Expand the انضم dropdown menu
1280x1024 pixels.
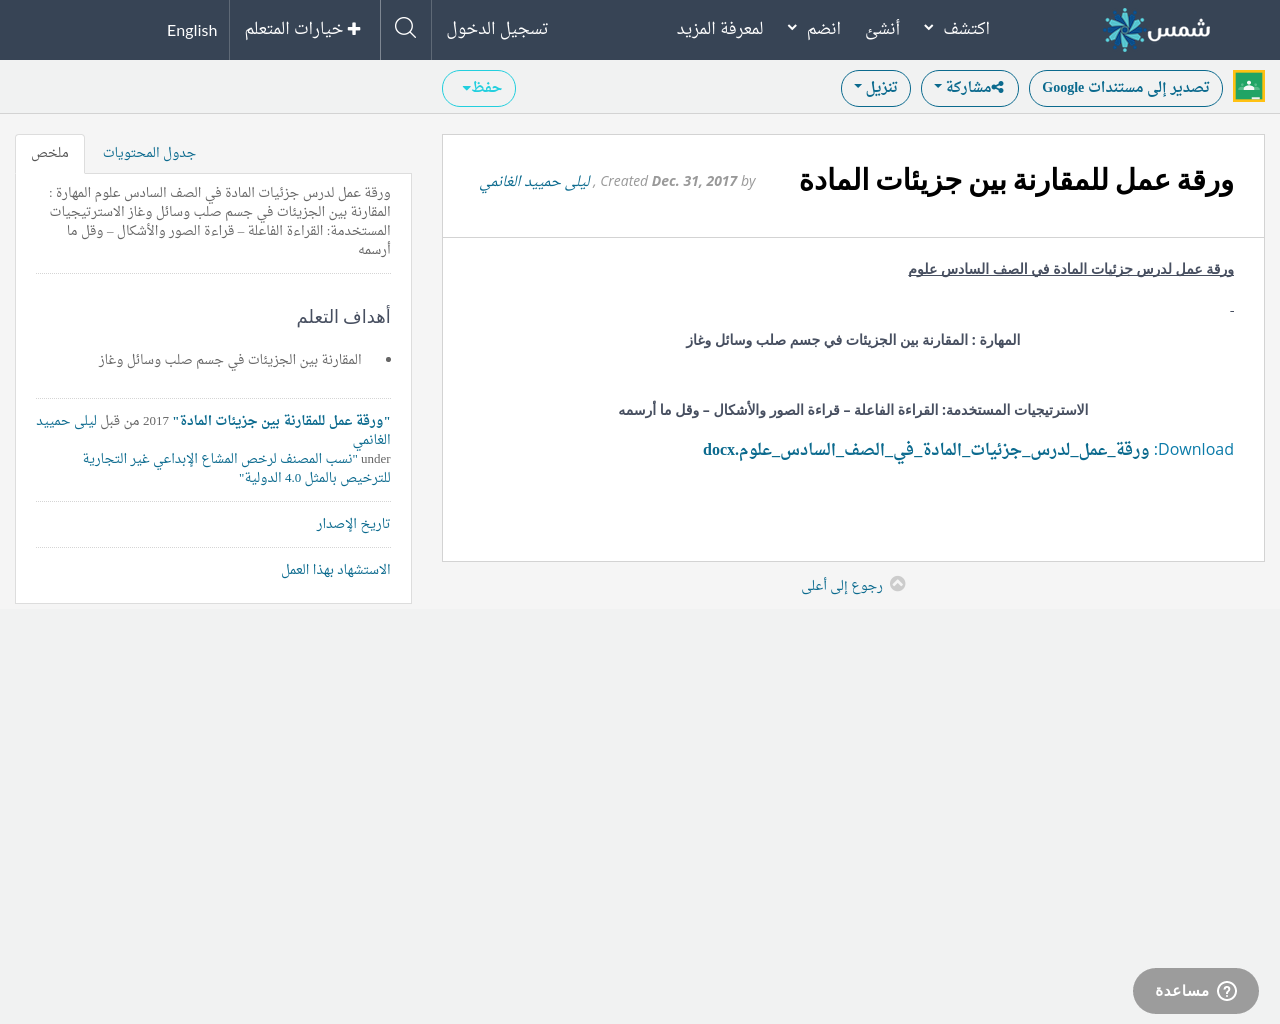(814, 29)
